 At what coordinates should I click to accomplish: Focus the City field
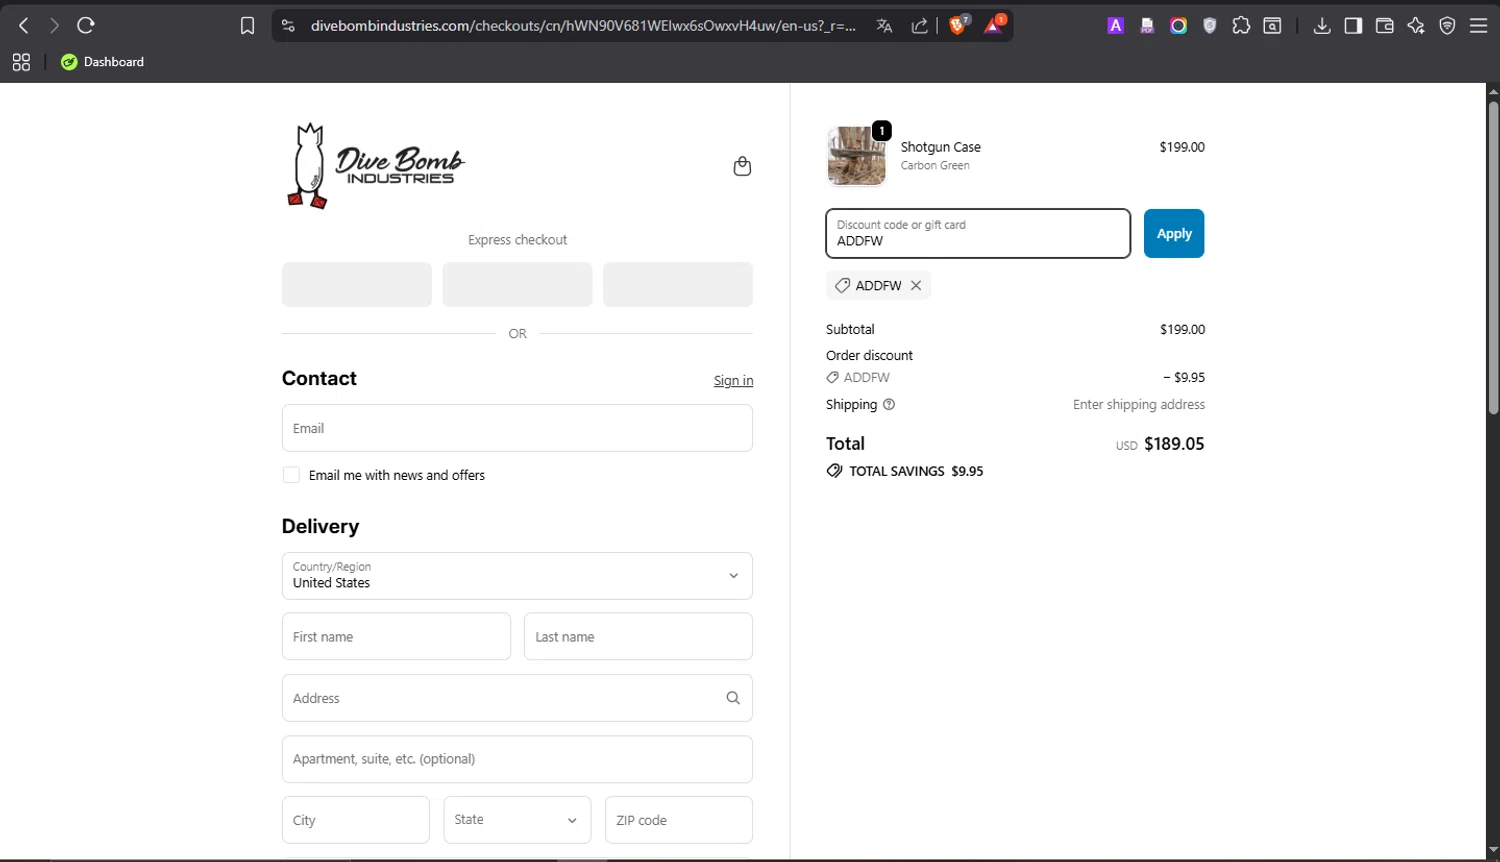[x=356, y=820]
